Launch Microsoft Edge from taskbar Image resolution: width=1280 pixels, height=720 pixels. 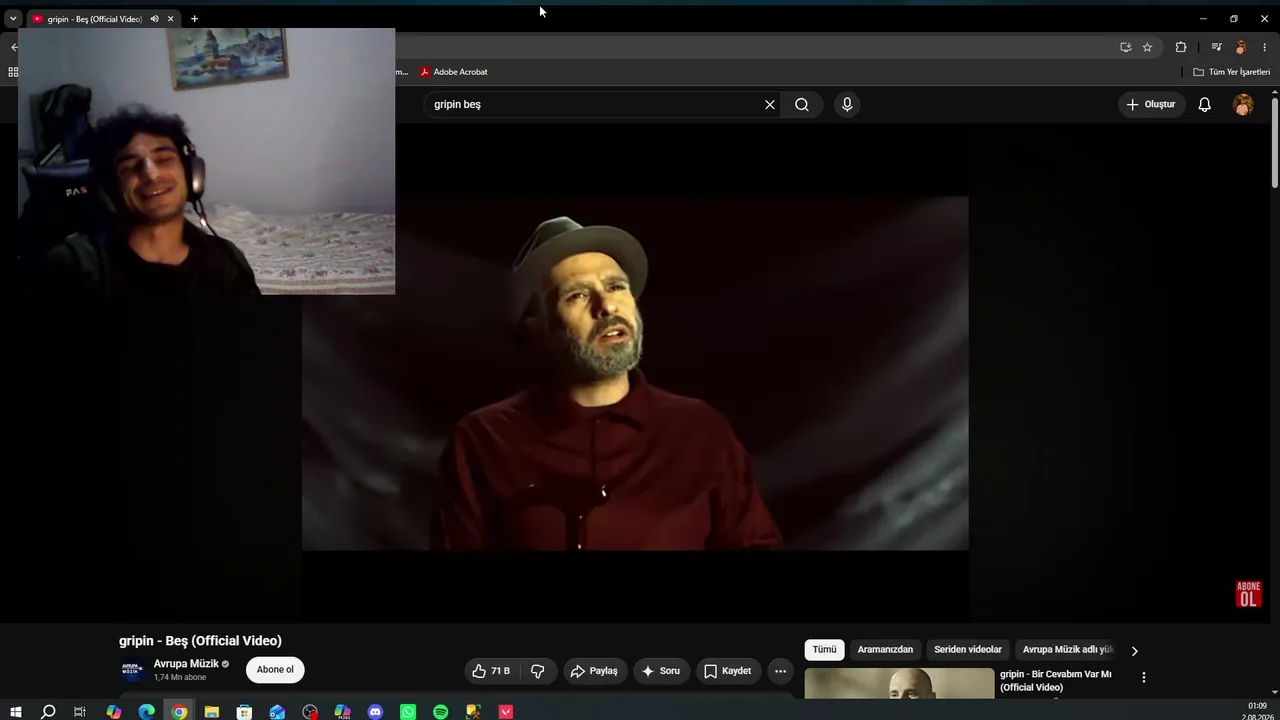click(147, 712)
